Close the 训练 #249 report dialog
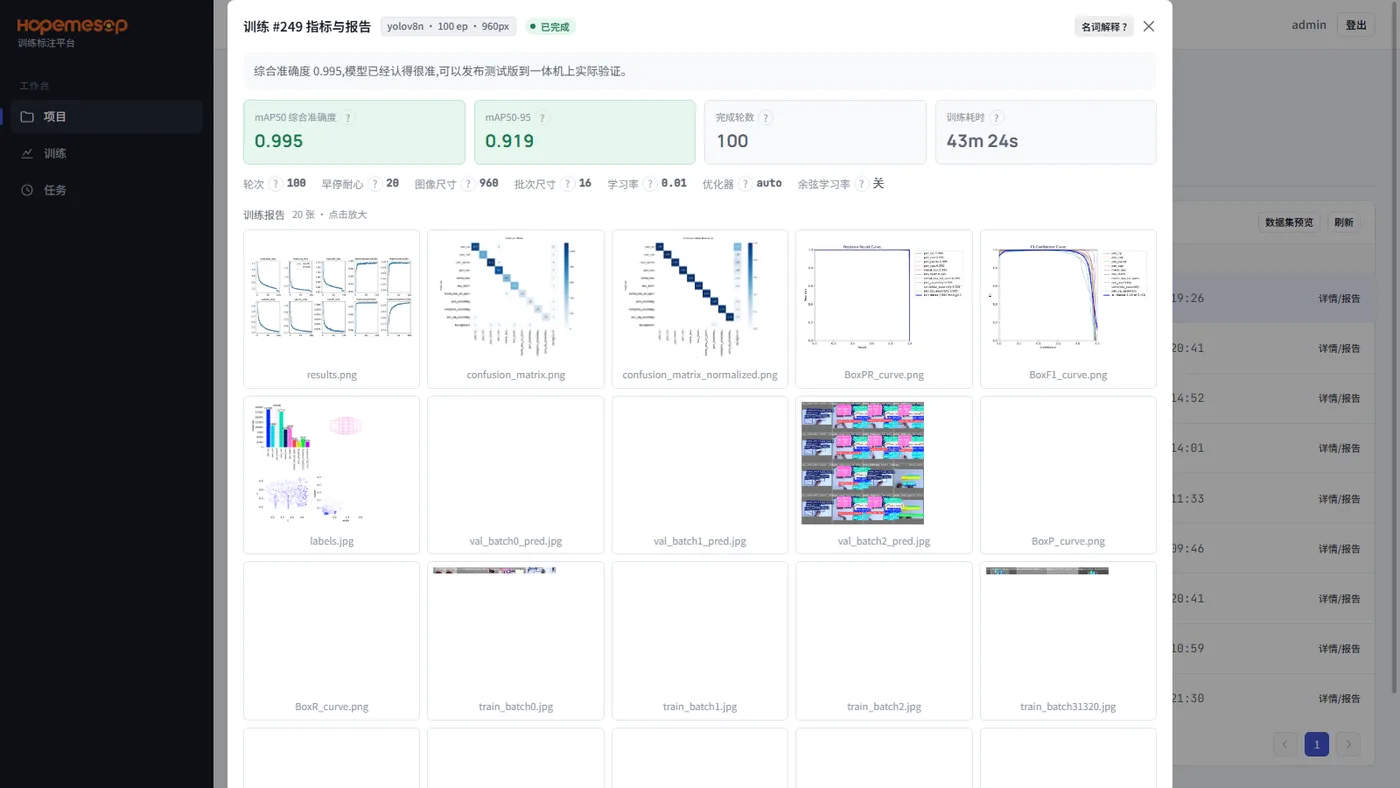Image resolution: width=1400 pixels, height=788 pixels. [1148, 27]
